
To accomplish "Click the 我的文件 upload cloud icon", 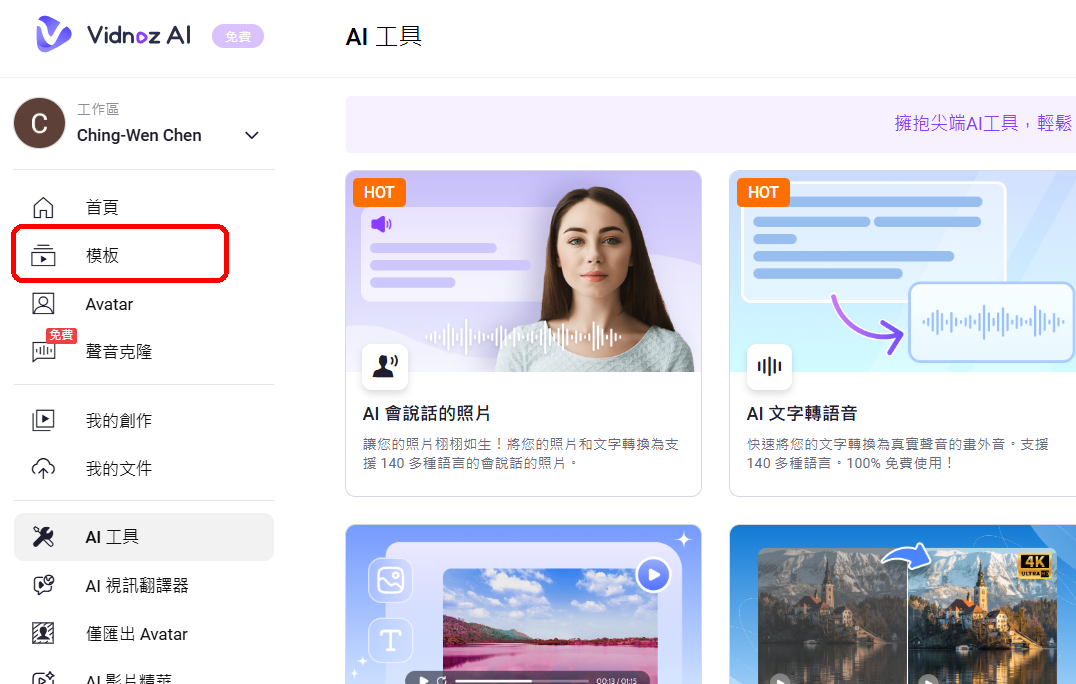I will coord(43,469).
